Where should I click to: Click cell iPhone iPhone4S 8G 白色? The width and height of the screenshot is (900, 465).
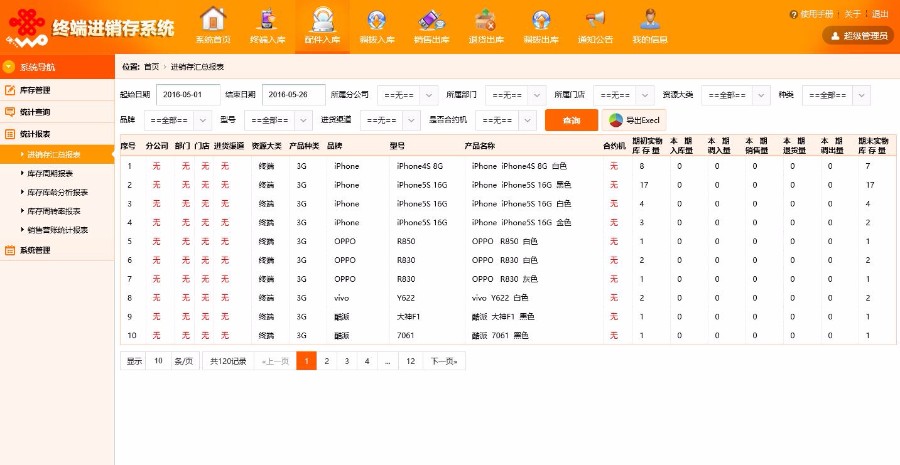click(519, 166)
